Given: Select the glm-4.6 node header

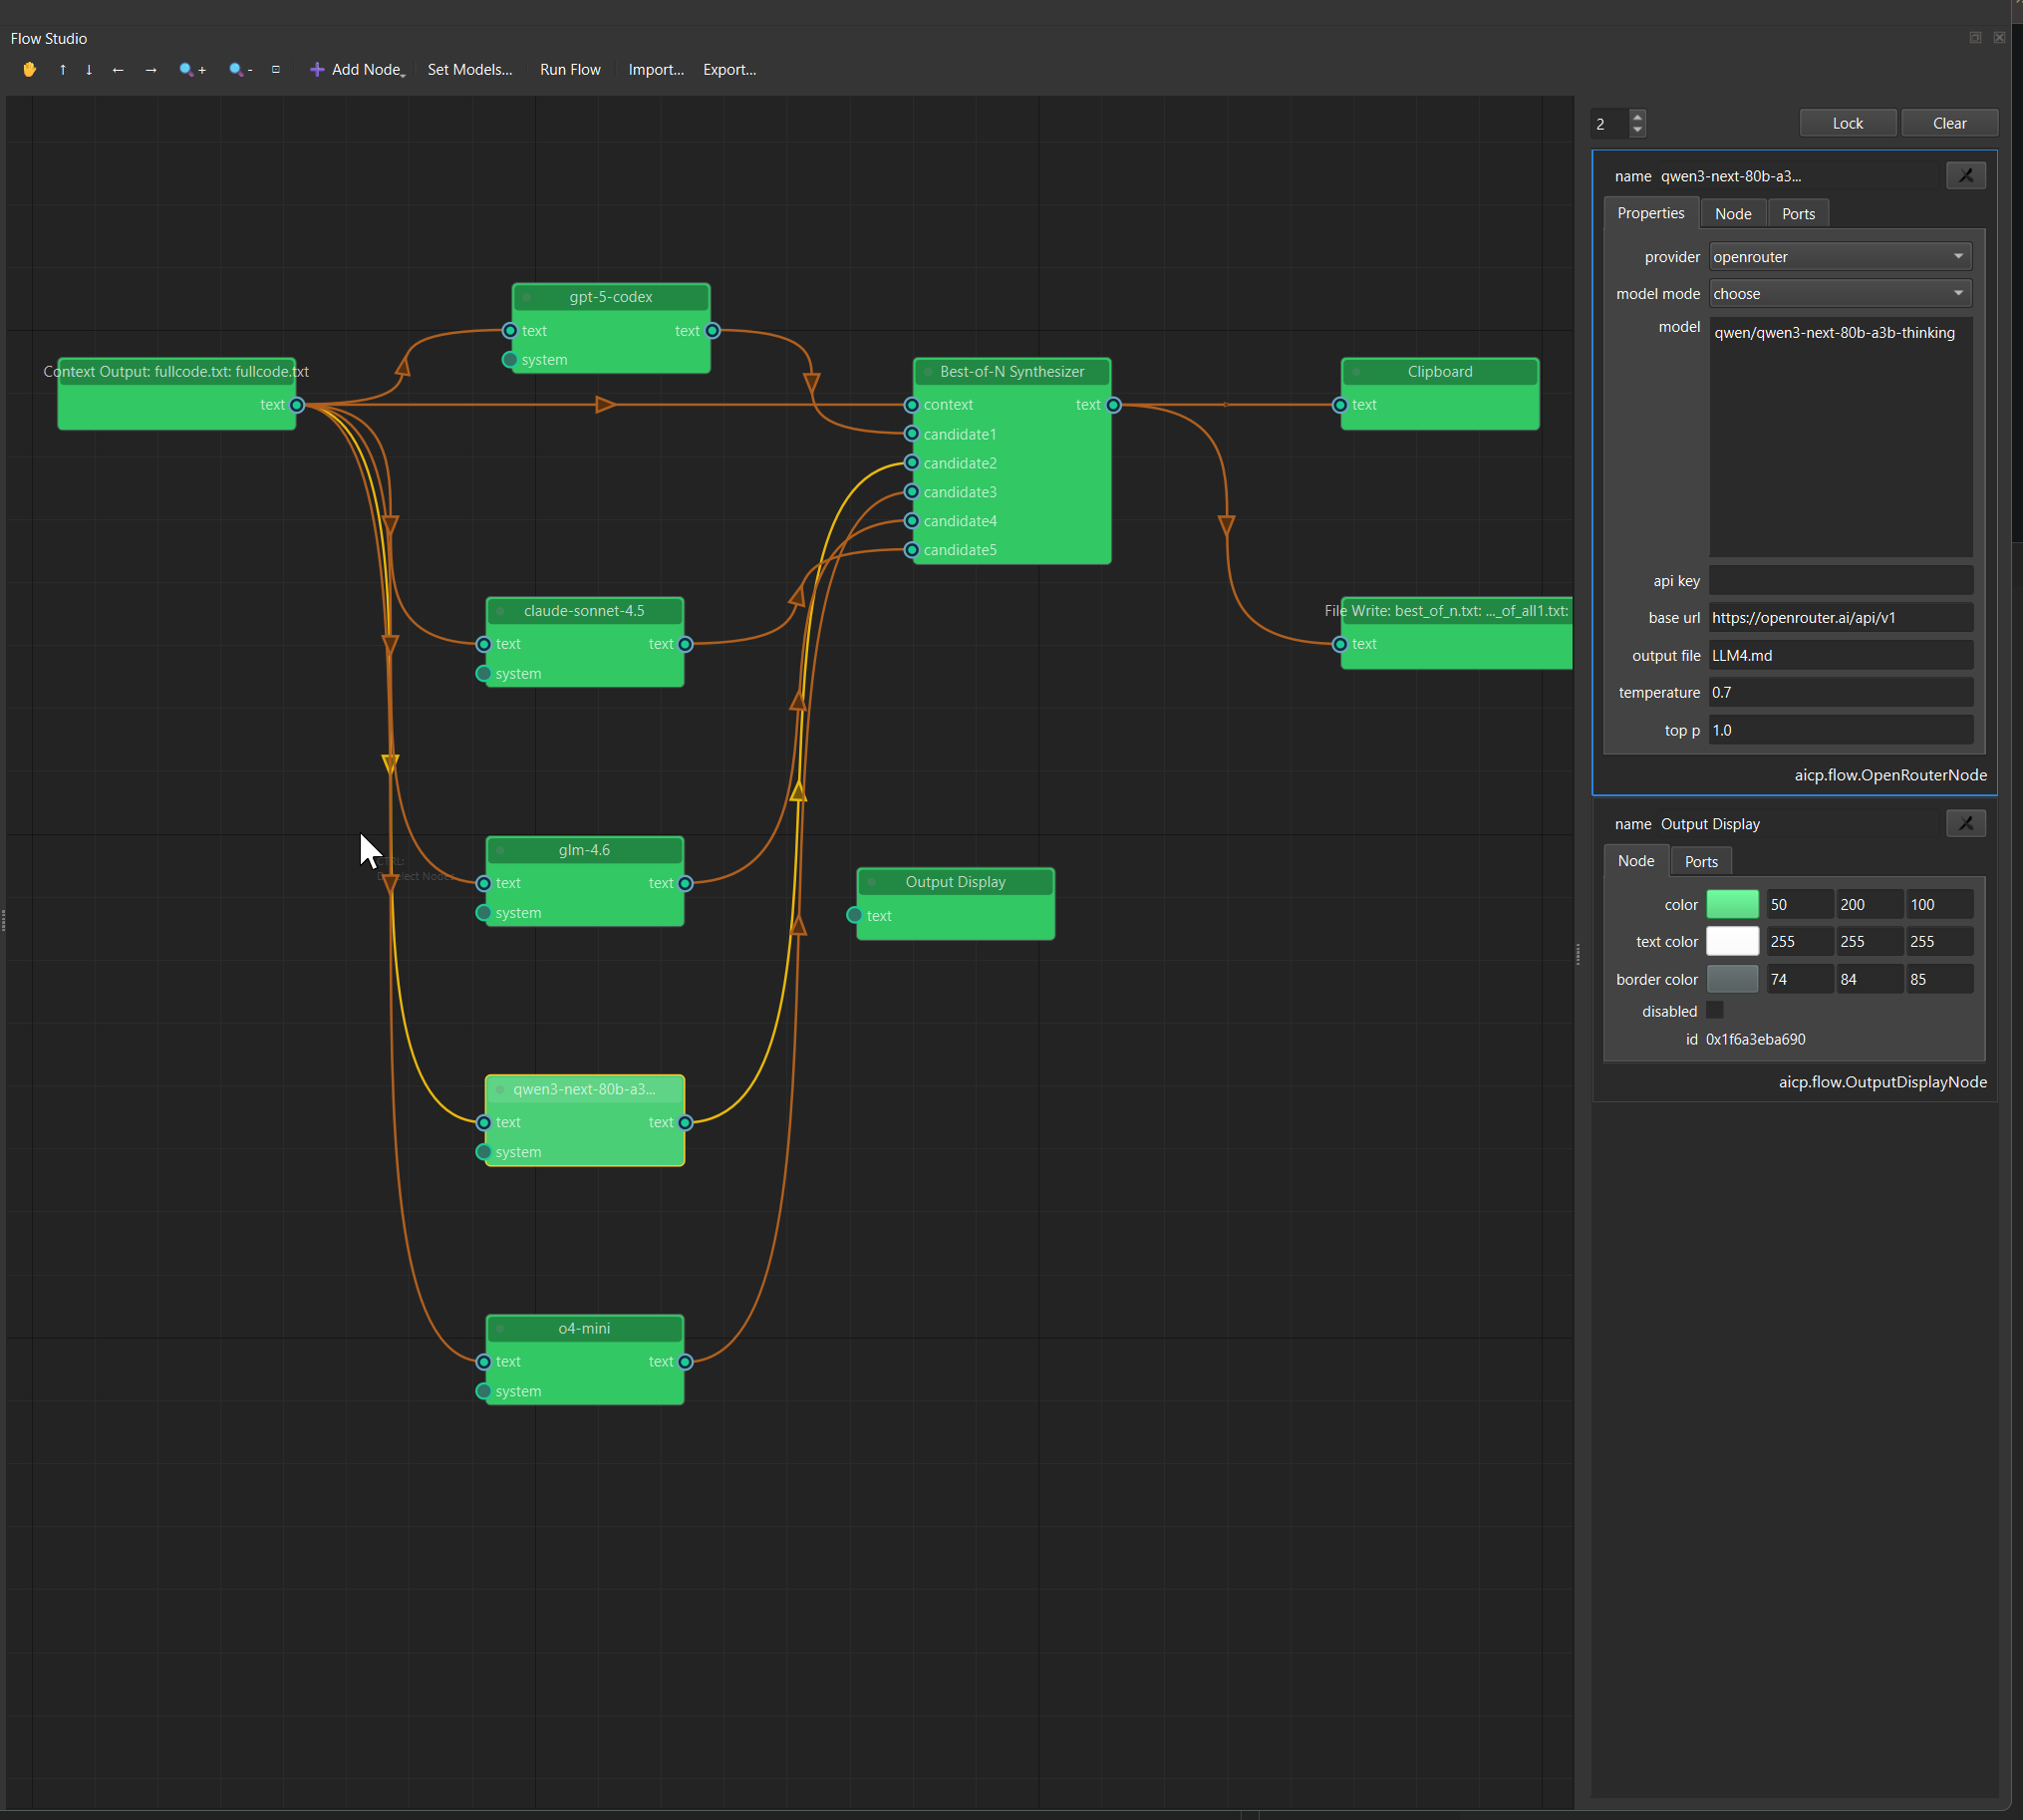Looking at the screenshot, I should pyautogui.click(x=585, y=850).
